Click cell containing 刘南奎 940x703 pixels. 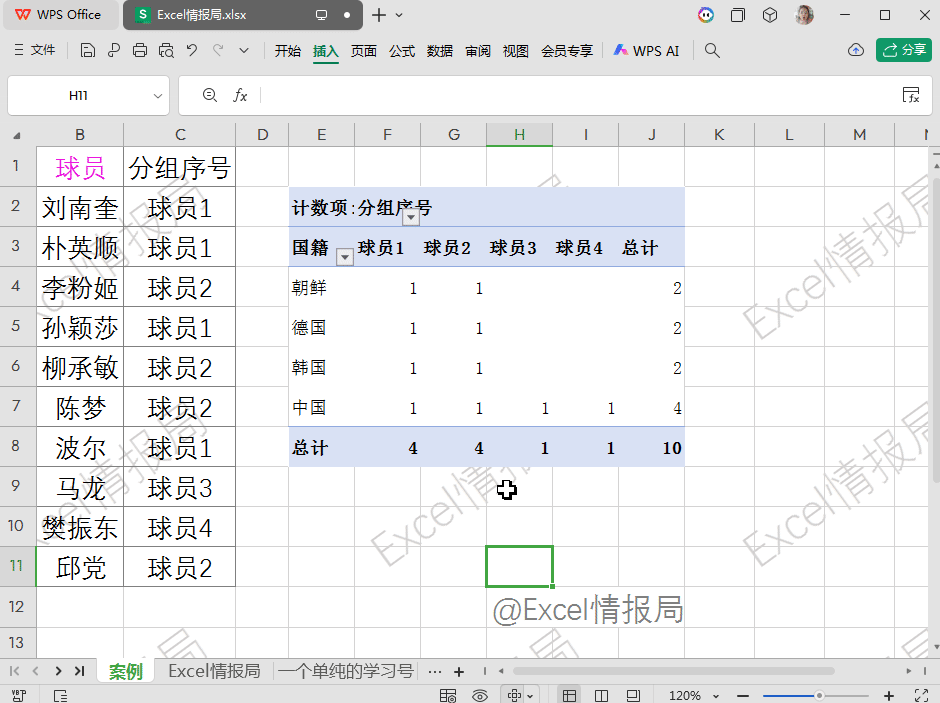[80, 207]
